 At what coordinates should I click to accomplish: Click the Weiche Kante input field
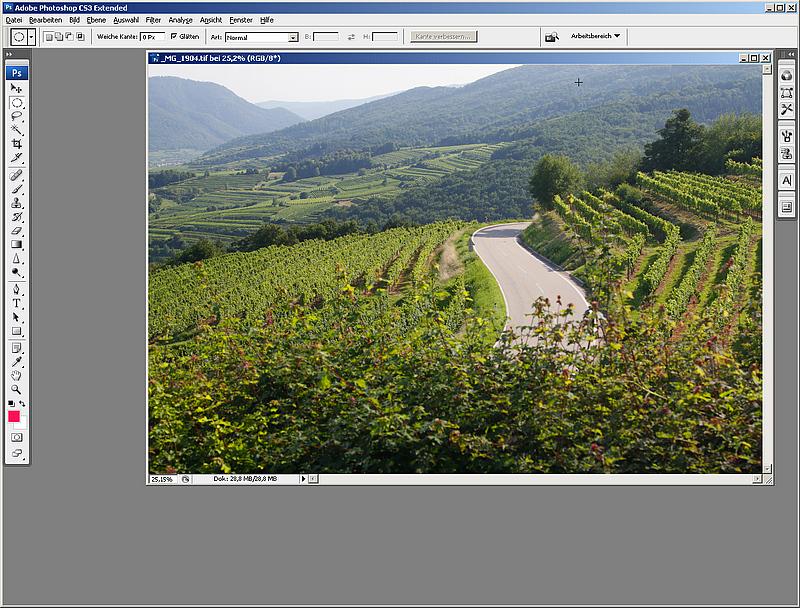click(x=152, y=37)
